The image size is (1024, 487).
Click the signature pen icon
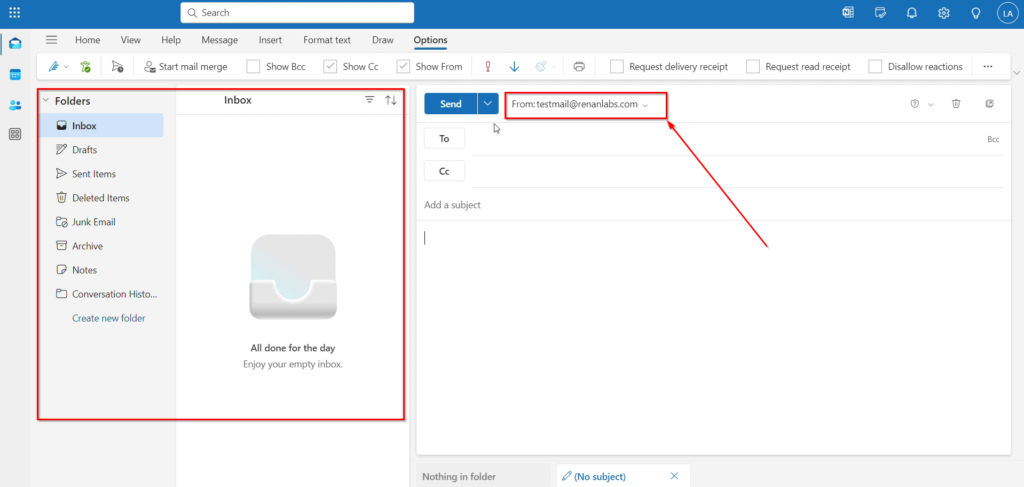point(54,66)
